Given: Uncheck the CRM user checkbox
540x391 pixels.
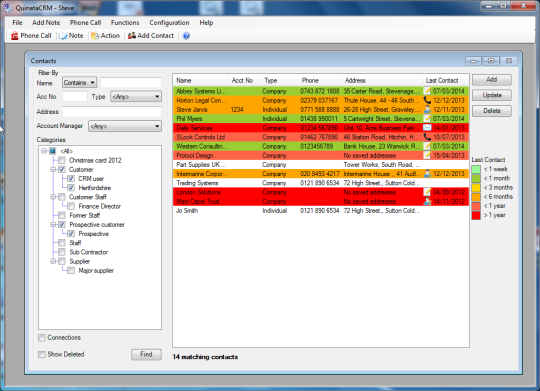Looking at the screenshot, I should tap(71, 178).
